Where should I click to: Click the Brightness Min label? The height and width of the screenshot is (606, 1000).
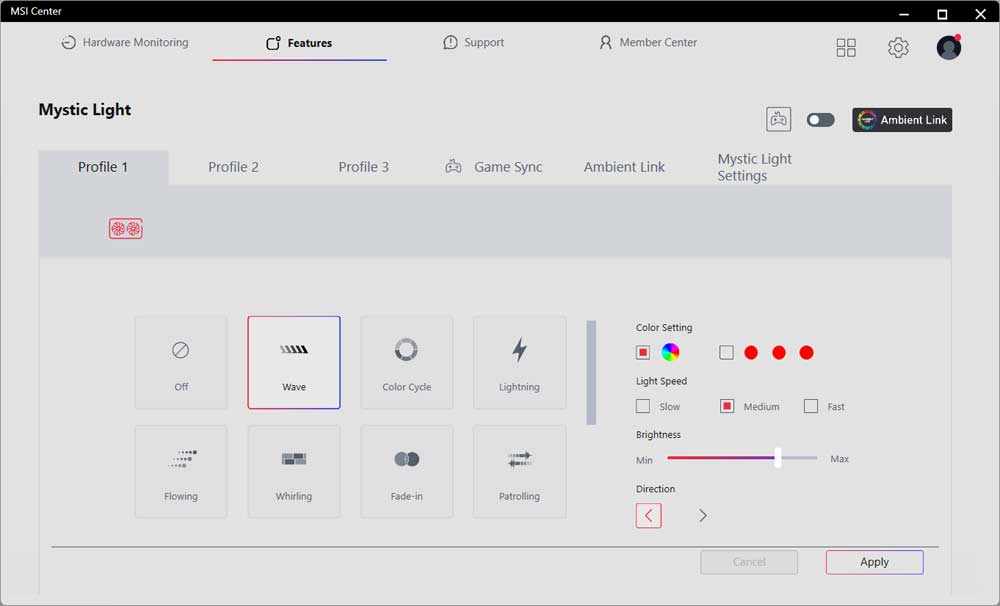644,460
